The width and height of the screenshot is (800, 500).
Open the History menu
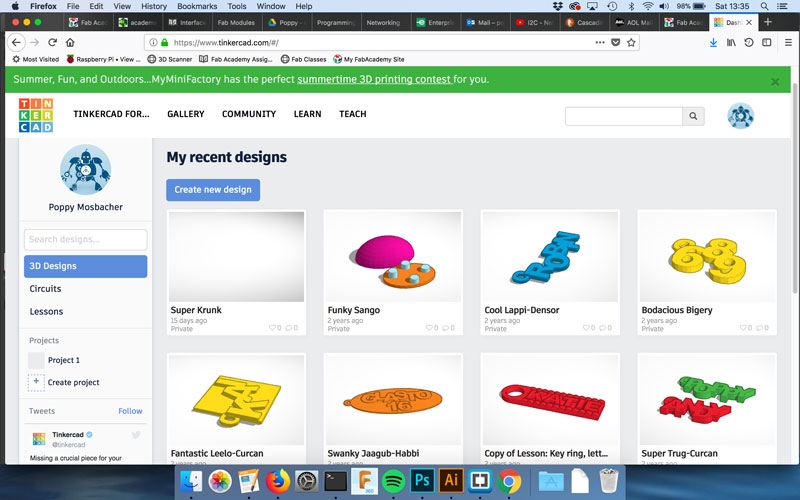pos(154,6)
